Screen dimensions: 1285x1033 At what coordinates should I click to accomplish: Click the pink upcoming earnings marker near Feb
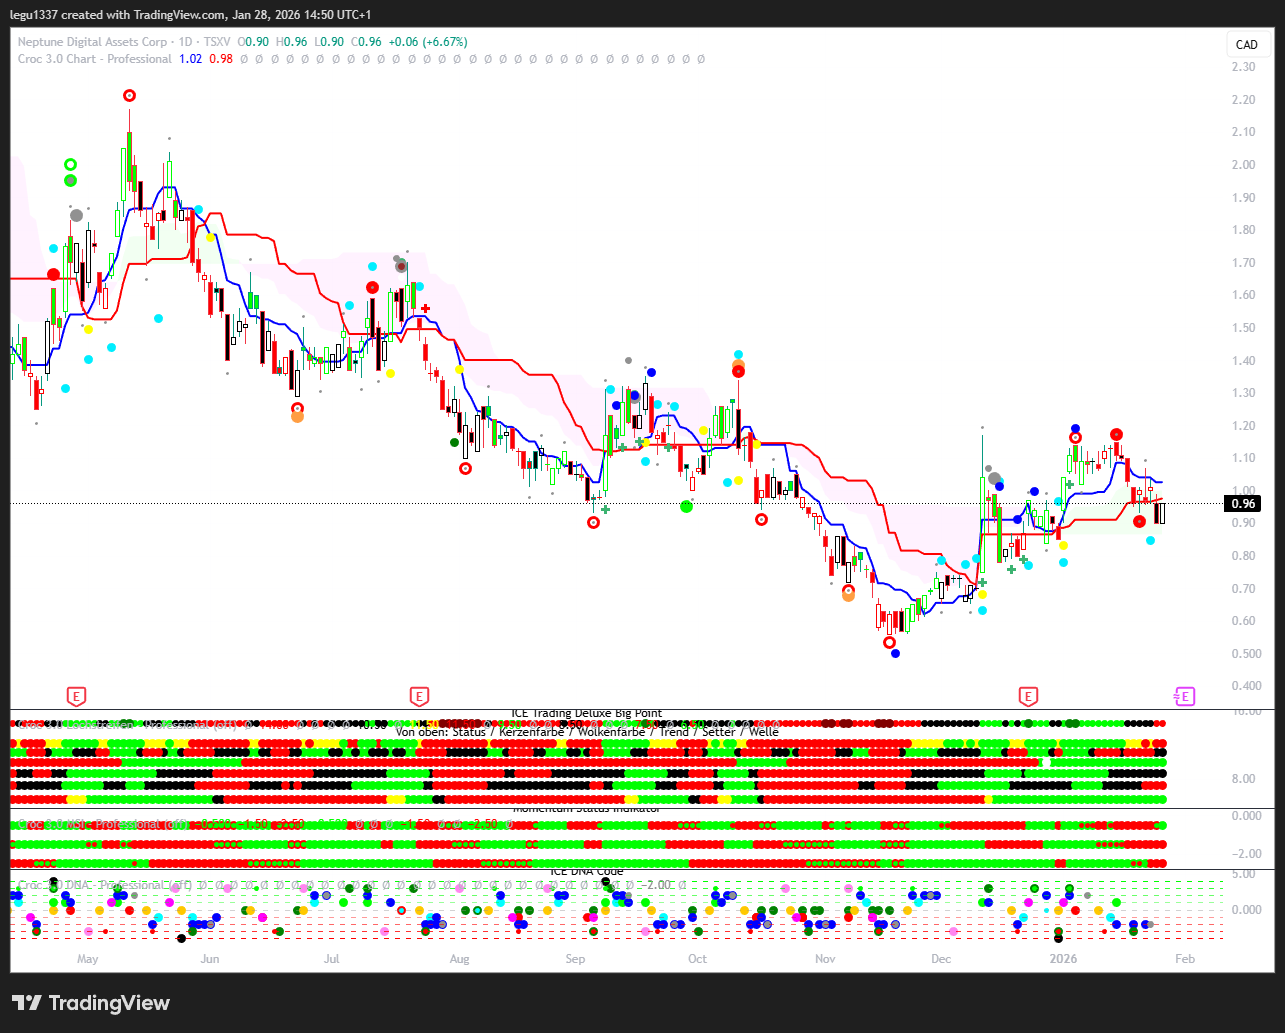1185,695
